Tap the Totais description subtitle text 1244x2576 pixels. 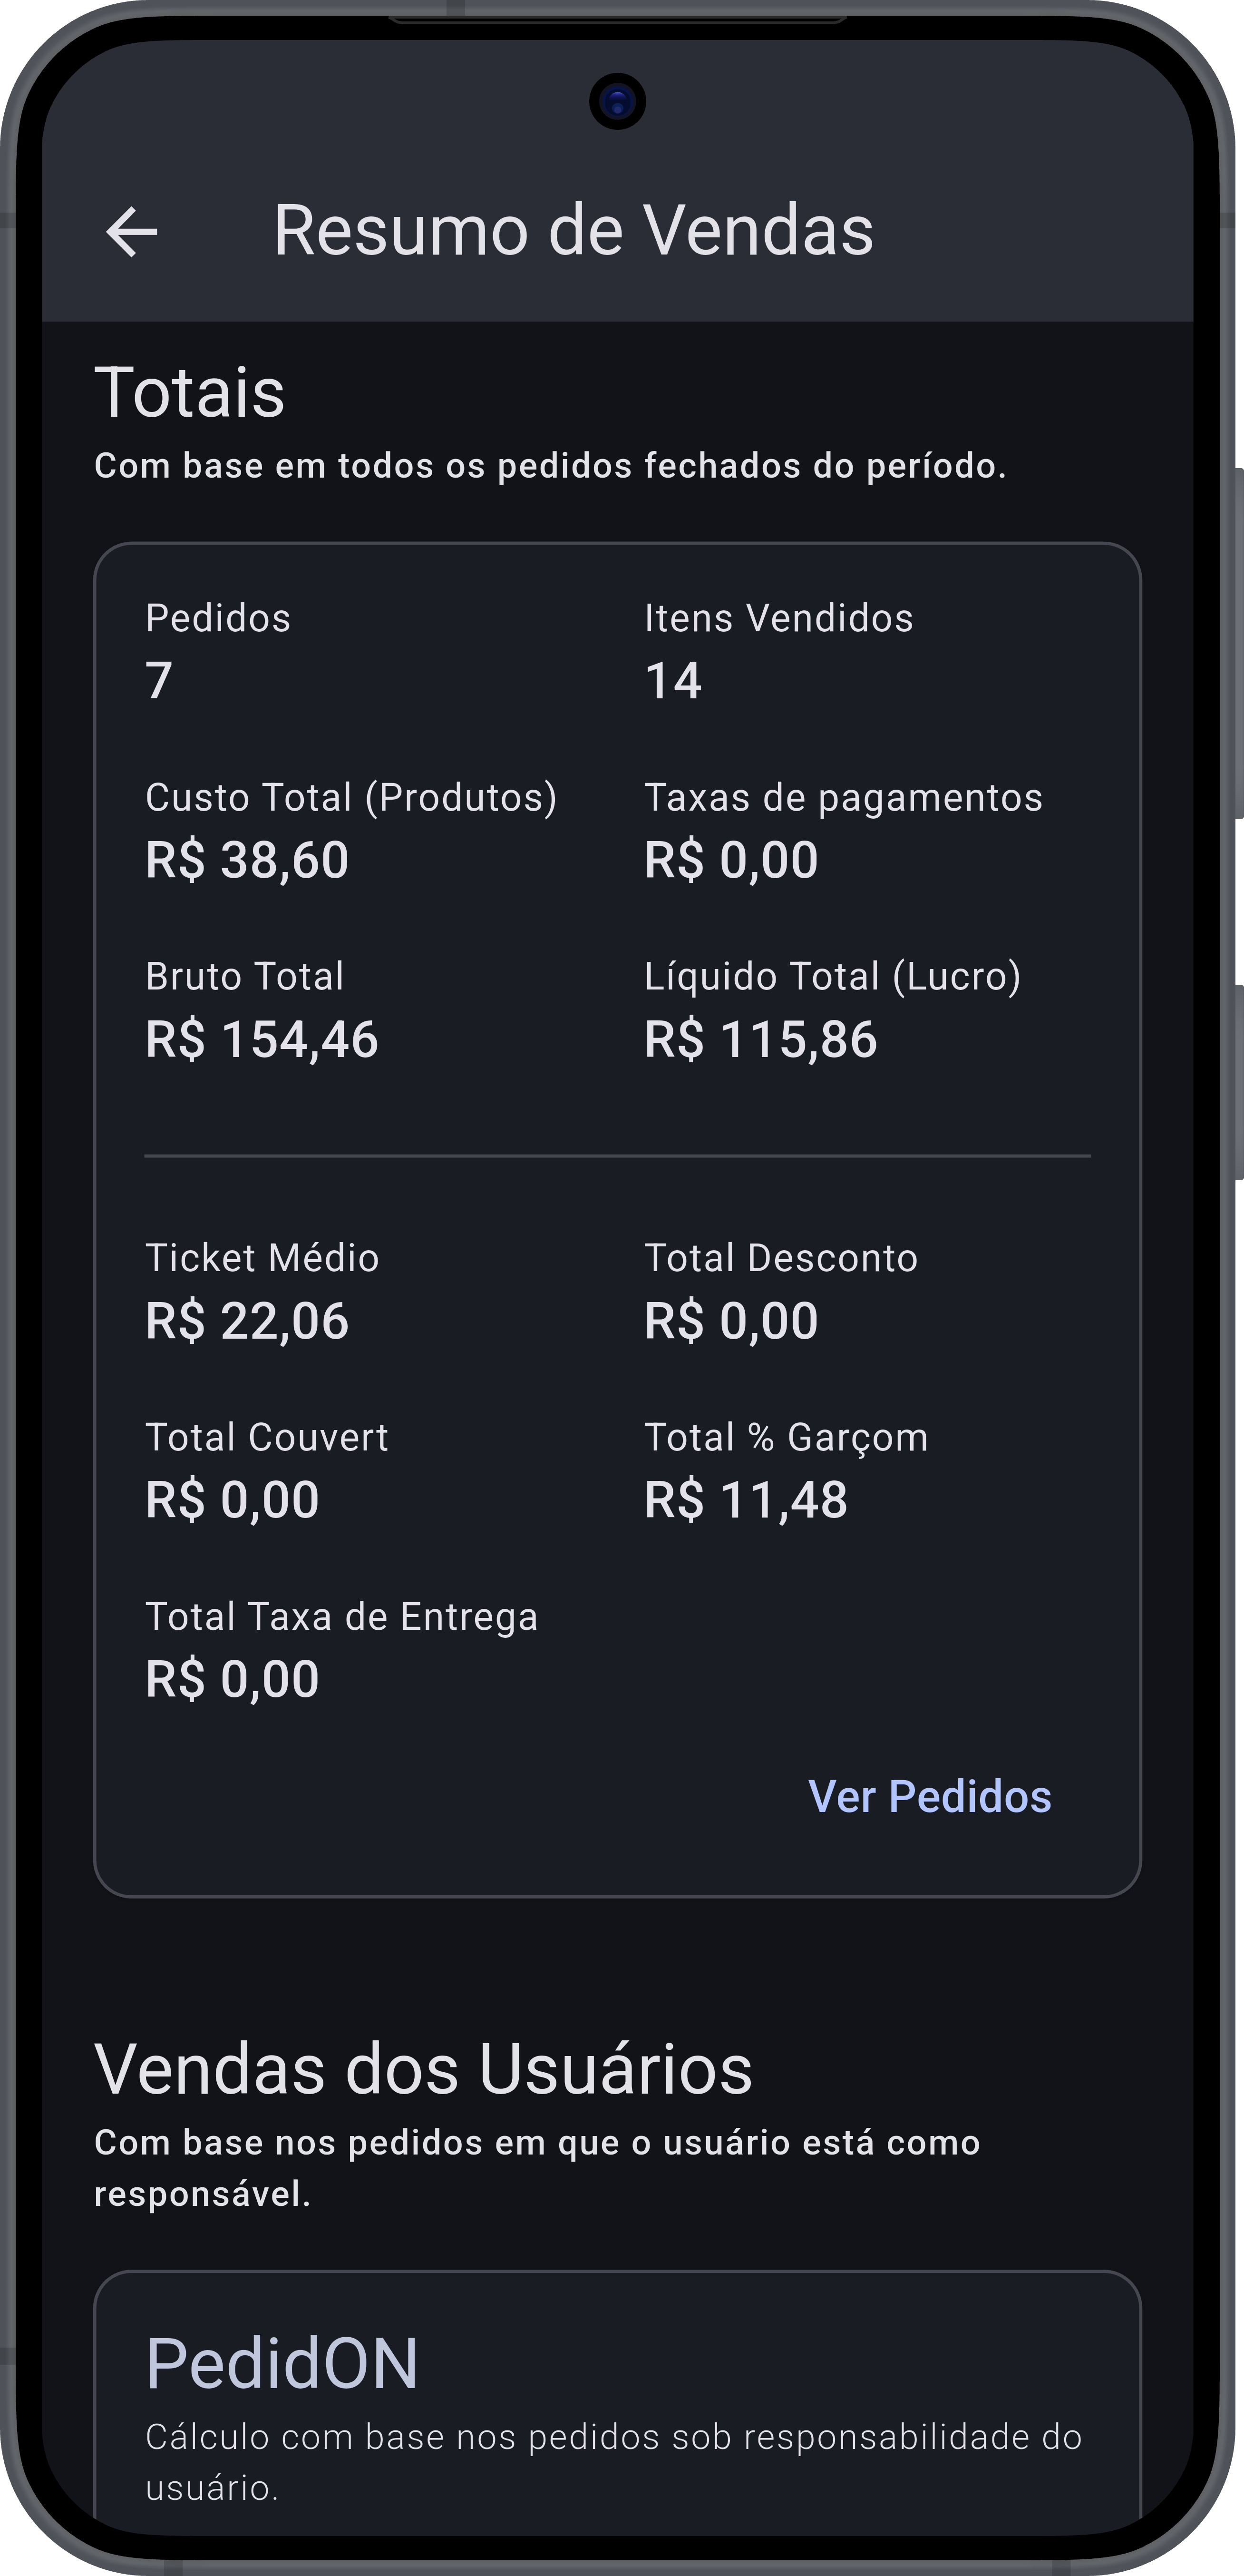[x=550, y=466]
